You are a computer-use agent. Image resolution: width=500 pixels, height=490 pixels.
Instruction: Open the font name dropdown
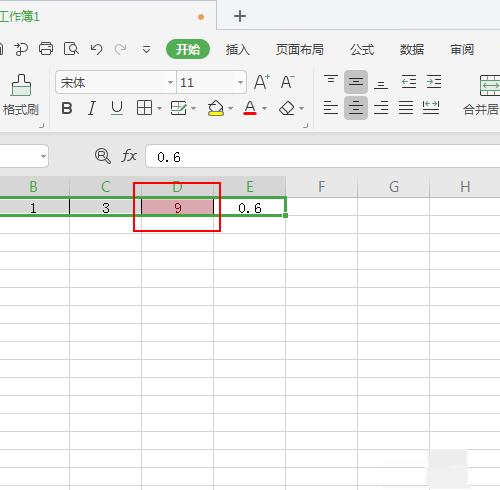[x=170, y=82]
